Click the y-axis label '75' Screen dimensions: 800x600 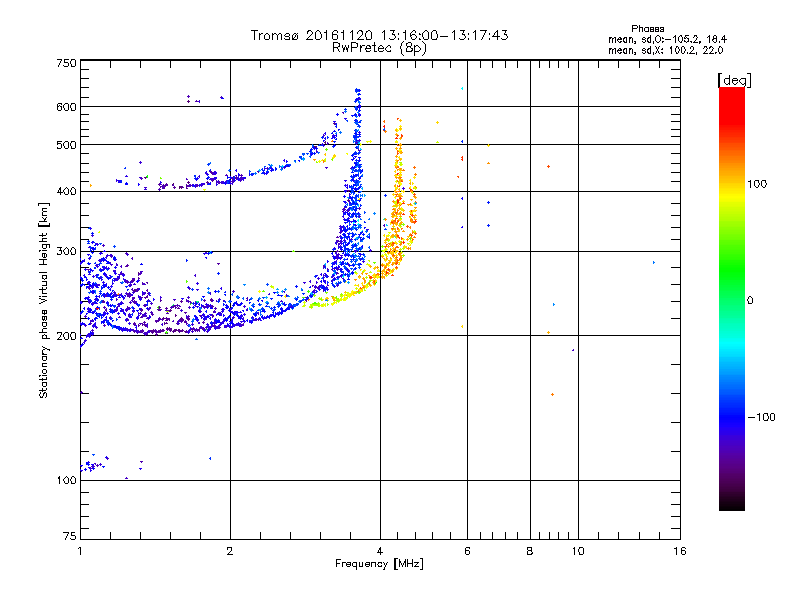click(x=70, y=536)
